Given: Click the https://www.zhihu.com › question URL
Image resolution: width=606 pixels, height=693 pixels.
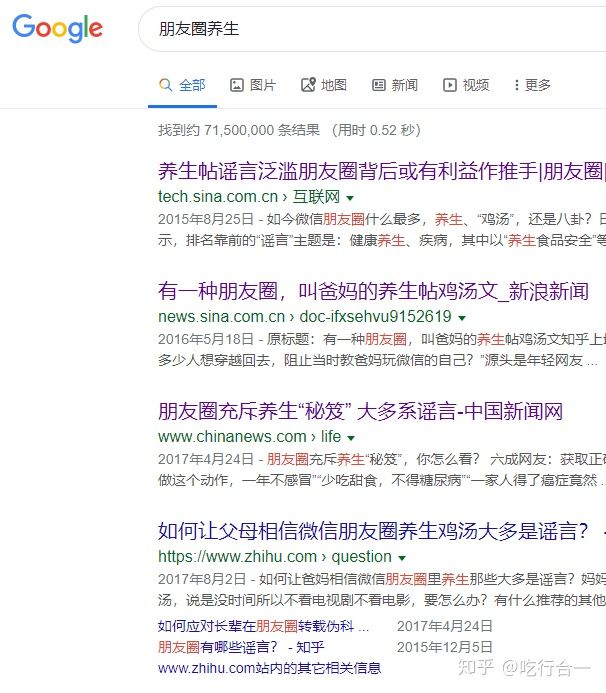Looking at the screenshot, I should coord(275,556).
